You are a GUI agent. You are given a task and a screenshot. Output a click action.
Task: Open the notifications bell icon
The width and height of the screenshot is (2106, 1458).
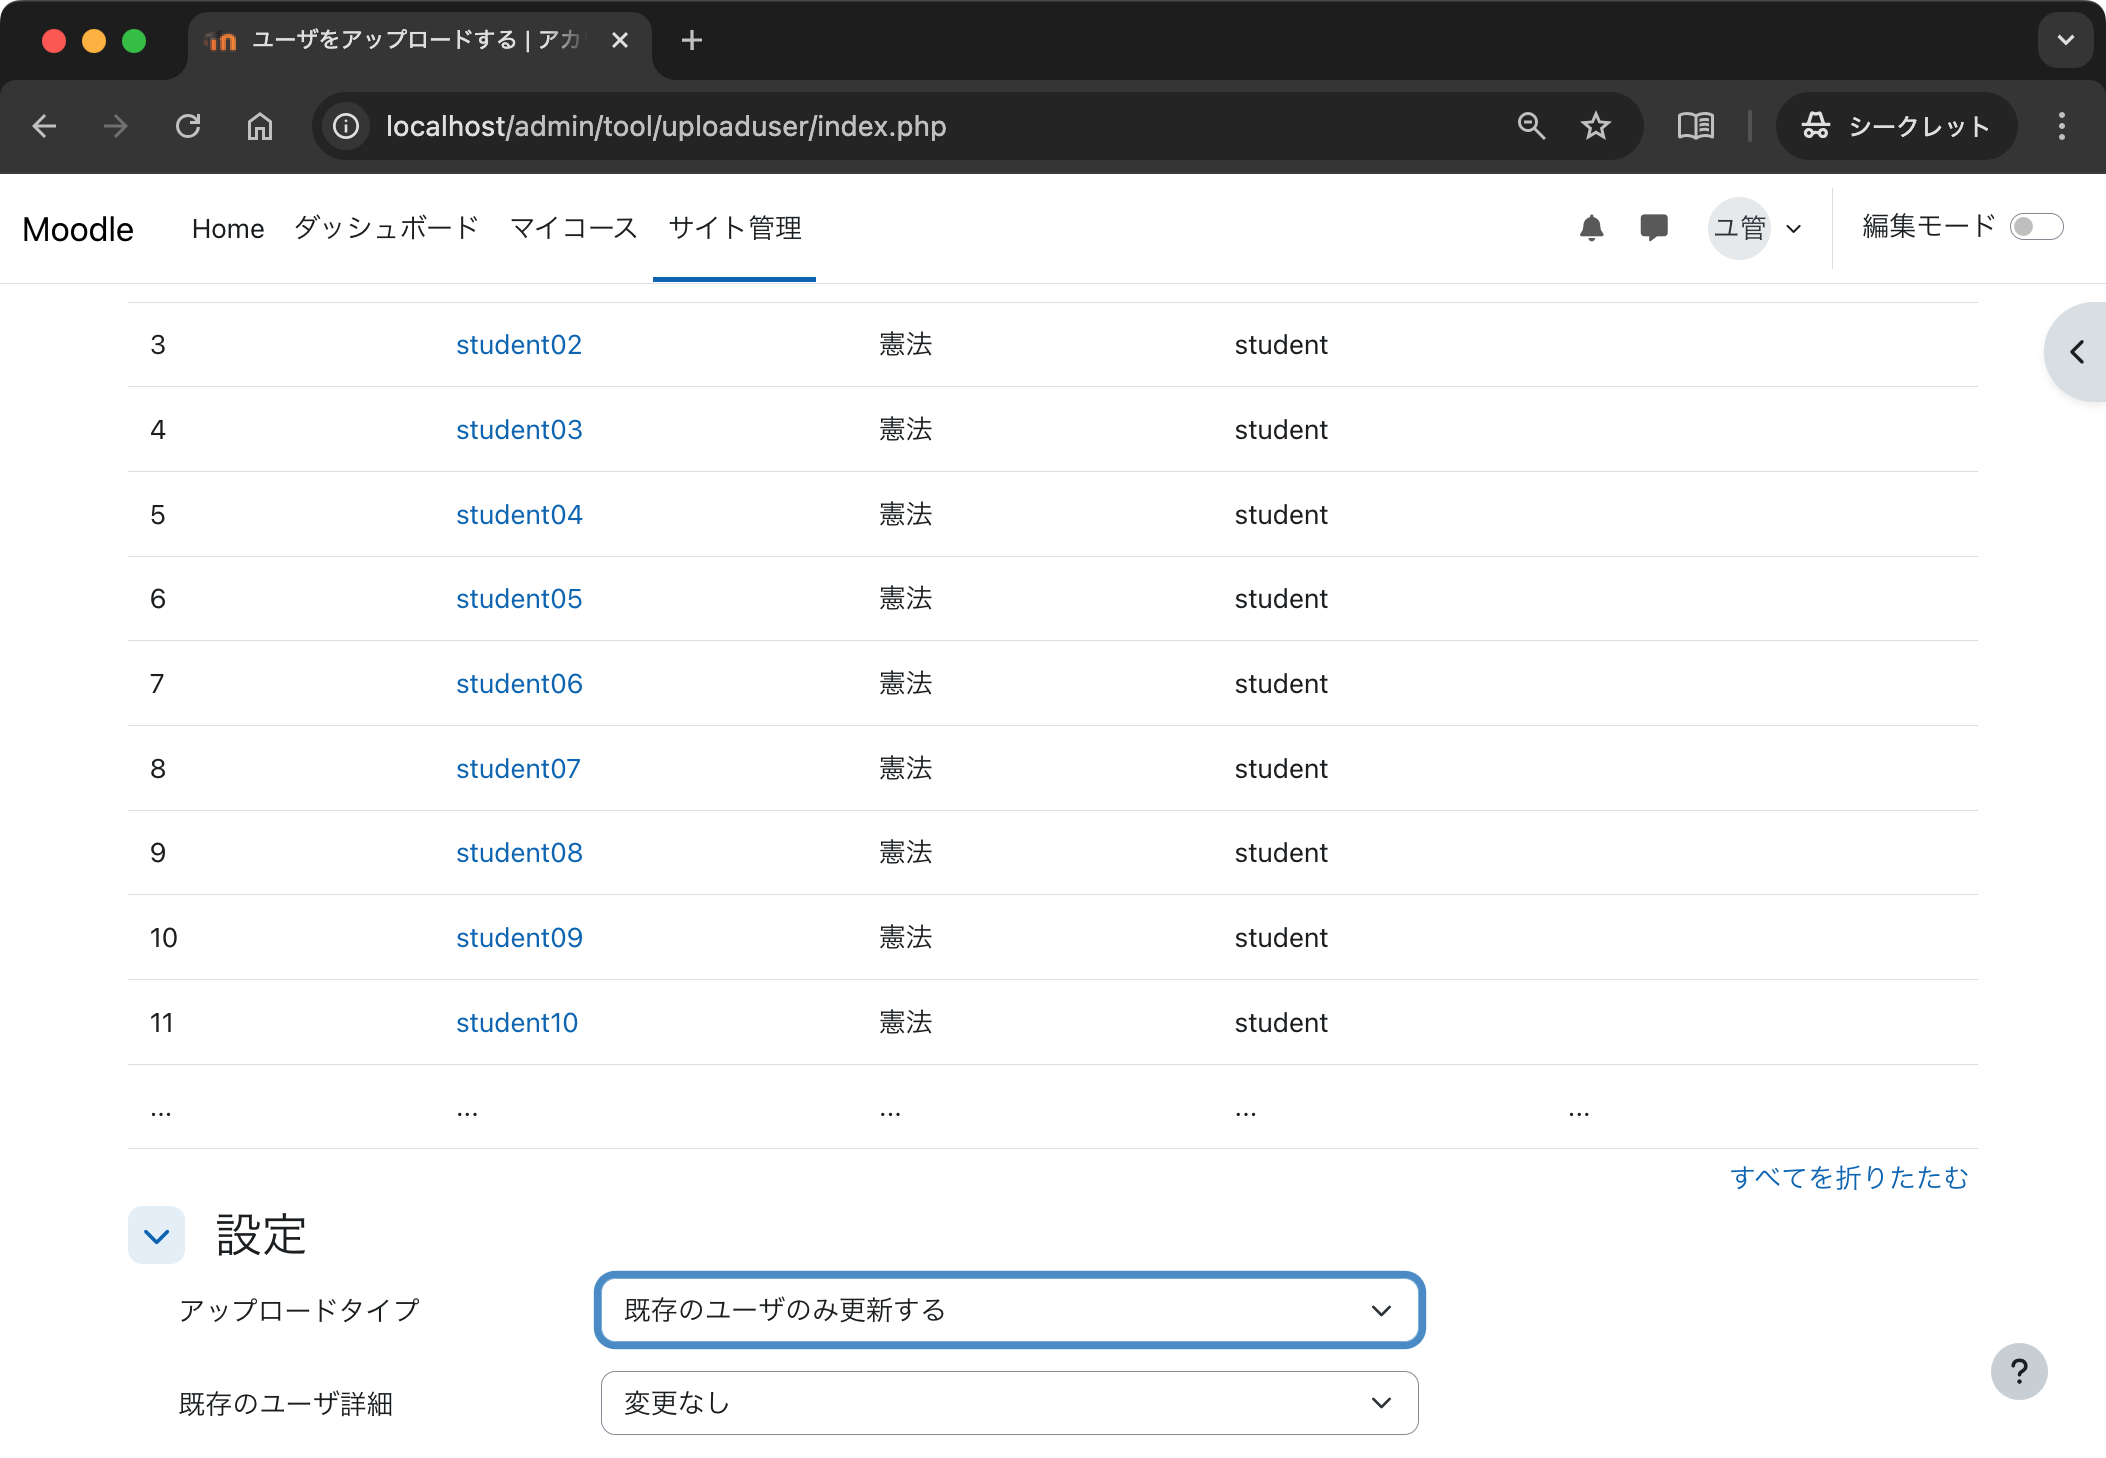tap(1591, 228)
